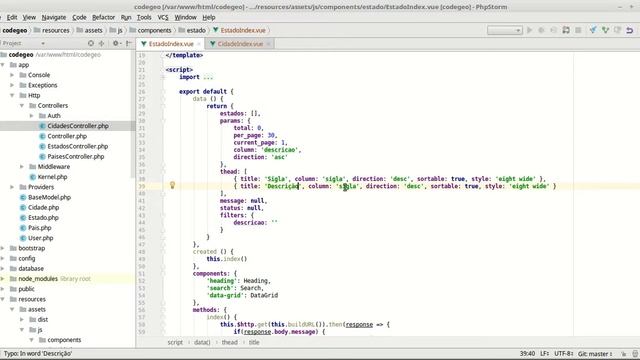The width and height of the screenshot is (640, 360).
Task: Click the Hide Project panel icon
Action: pos(129,43)
